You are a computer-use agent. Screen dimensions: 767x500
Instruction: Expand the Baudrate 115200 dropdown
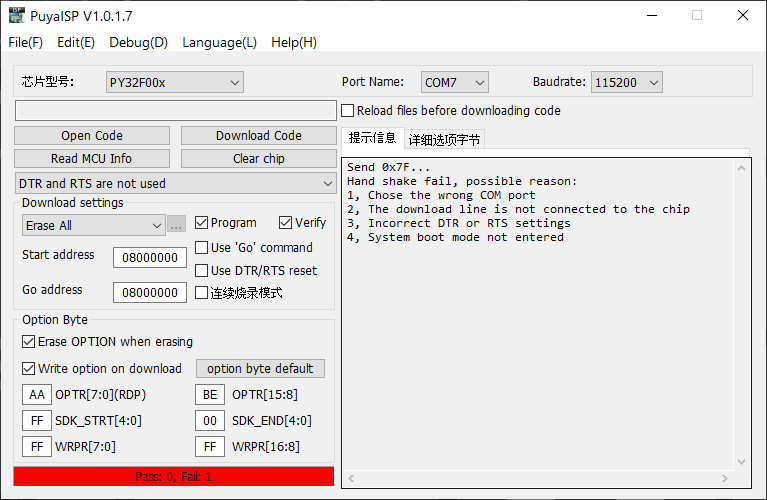627,82
